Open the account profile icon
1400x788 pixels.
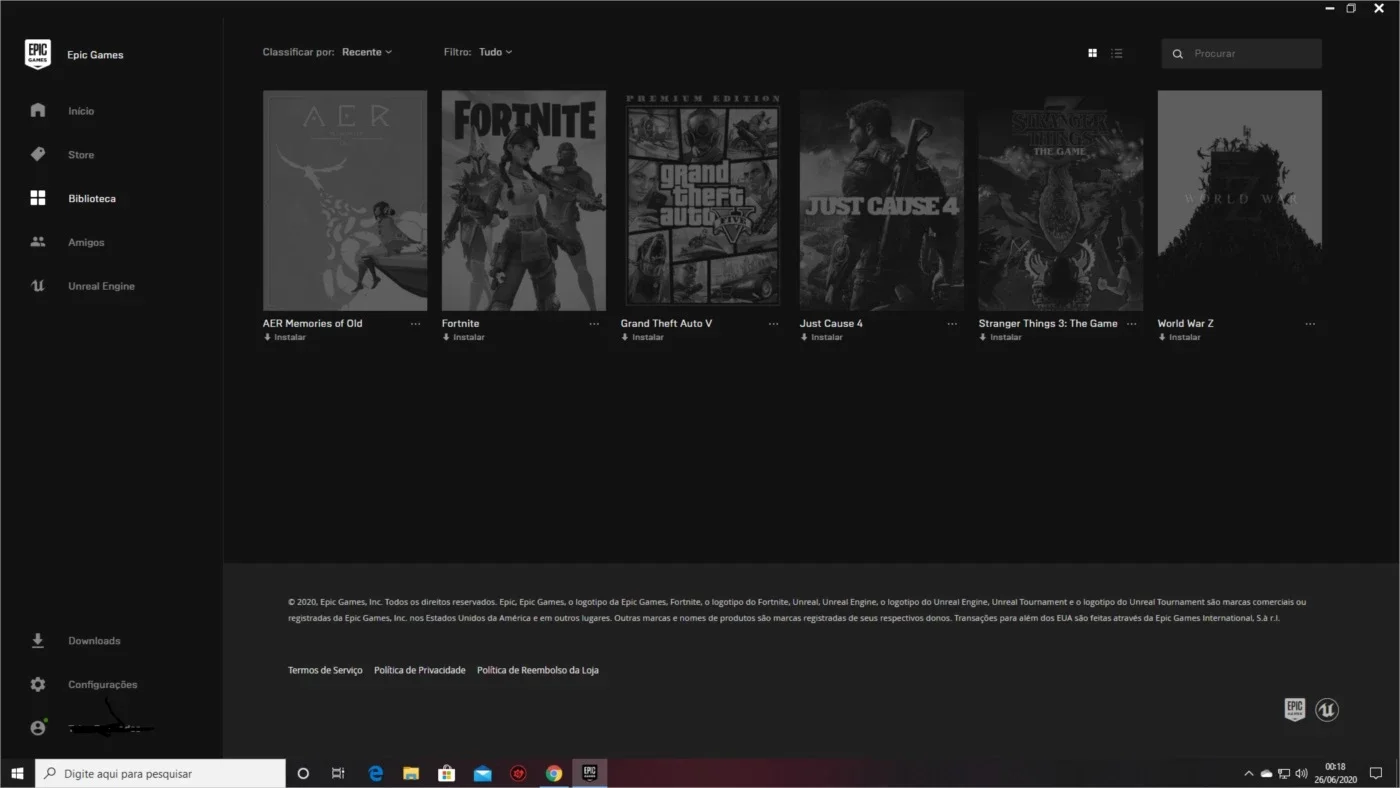tap(38, 728)
